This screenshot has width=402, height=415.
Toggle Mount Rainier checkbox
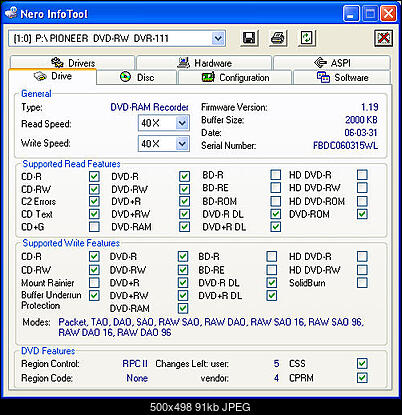pyautogui.click(x=94, y=283)
